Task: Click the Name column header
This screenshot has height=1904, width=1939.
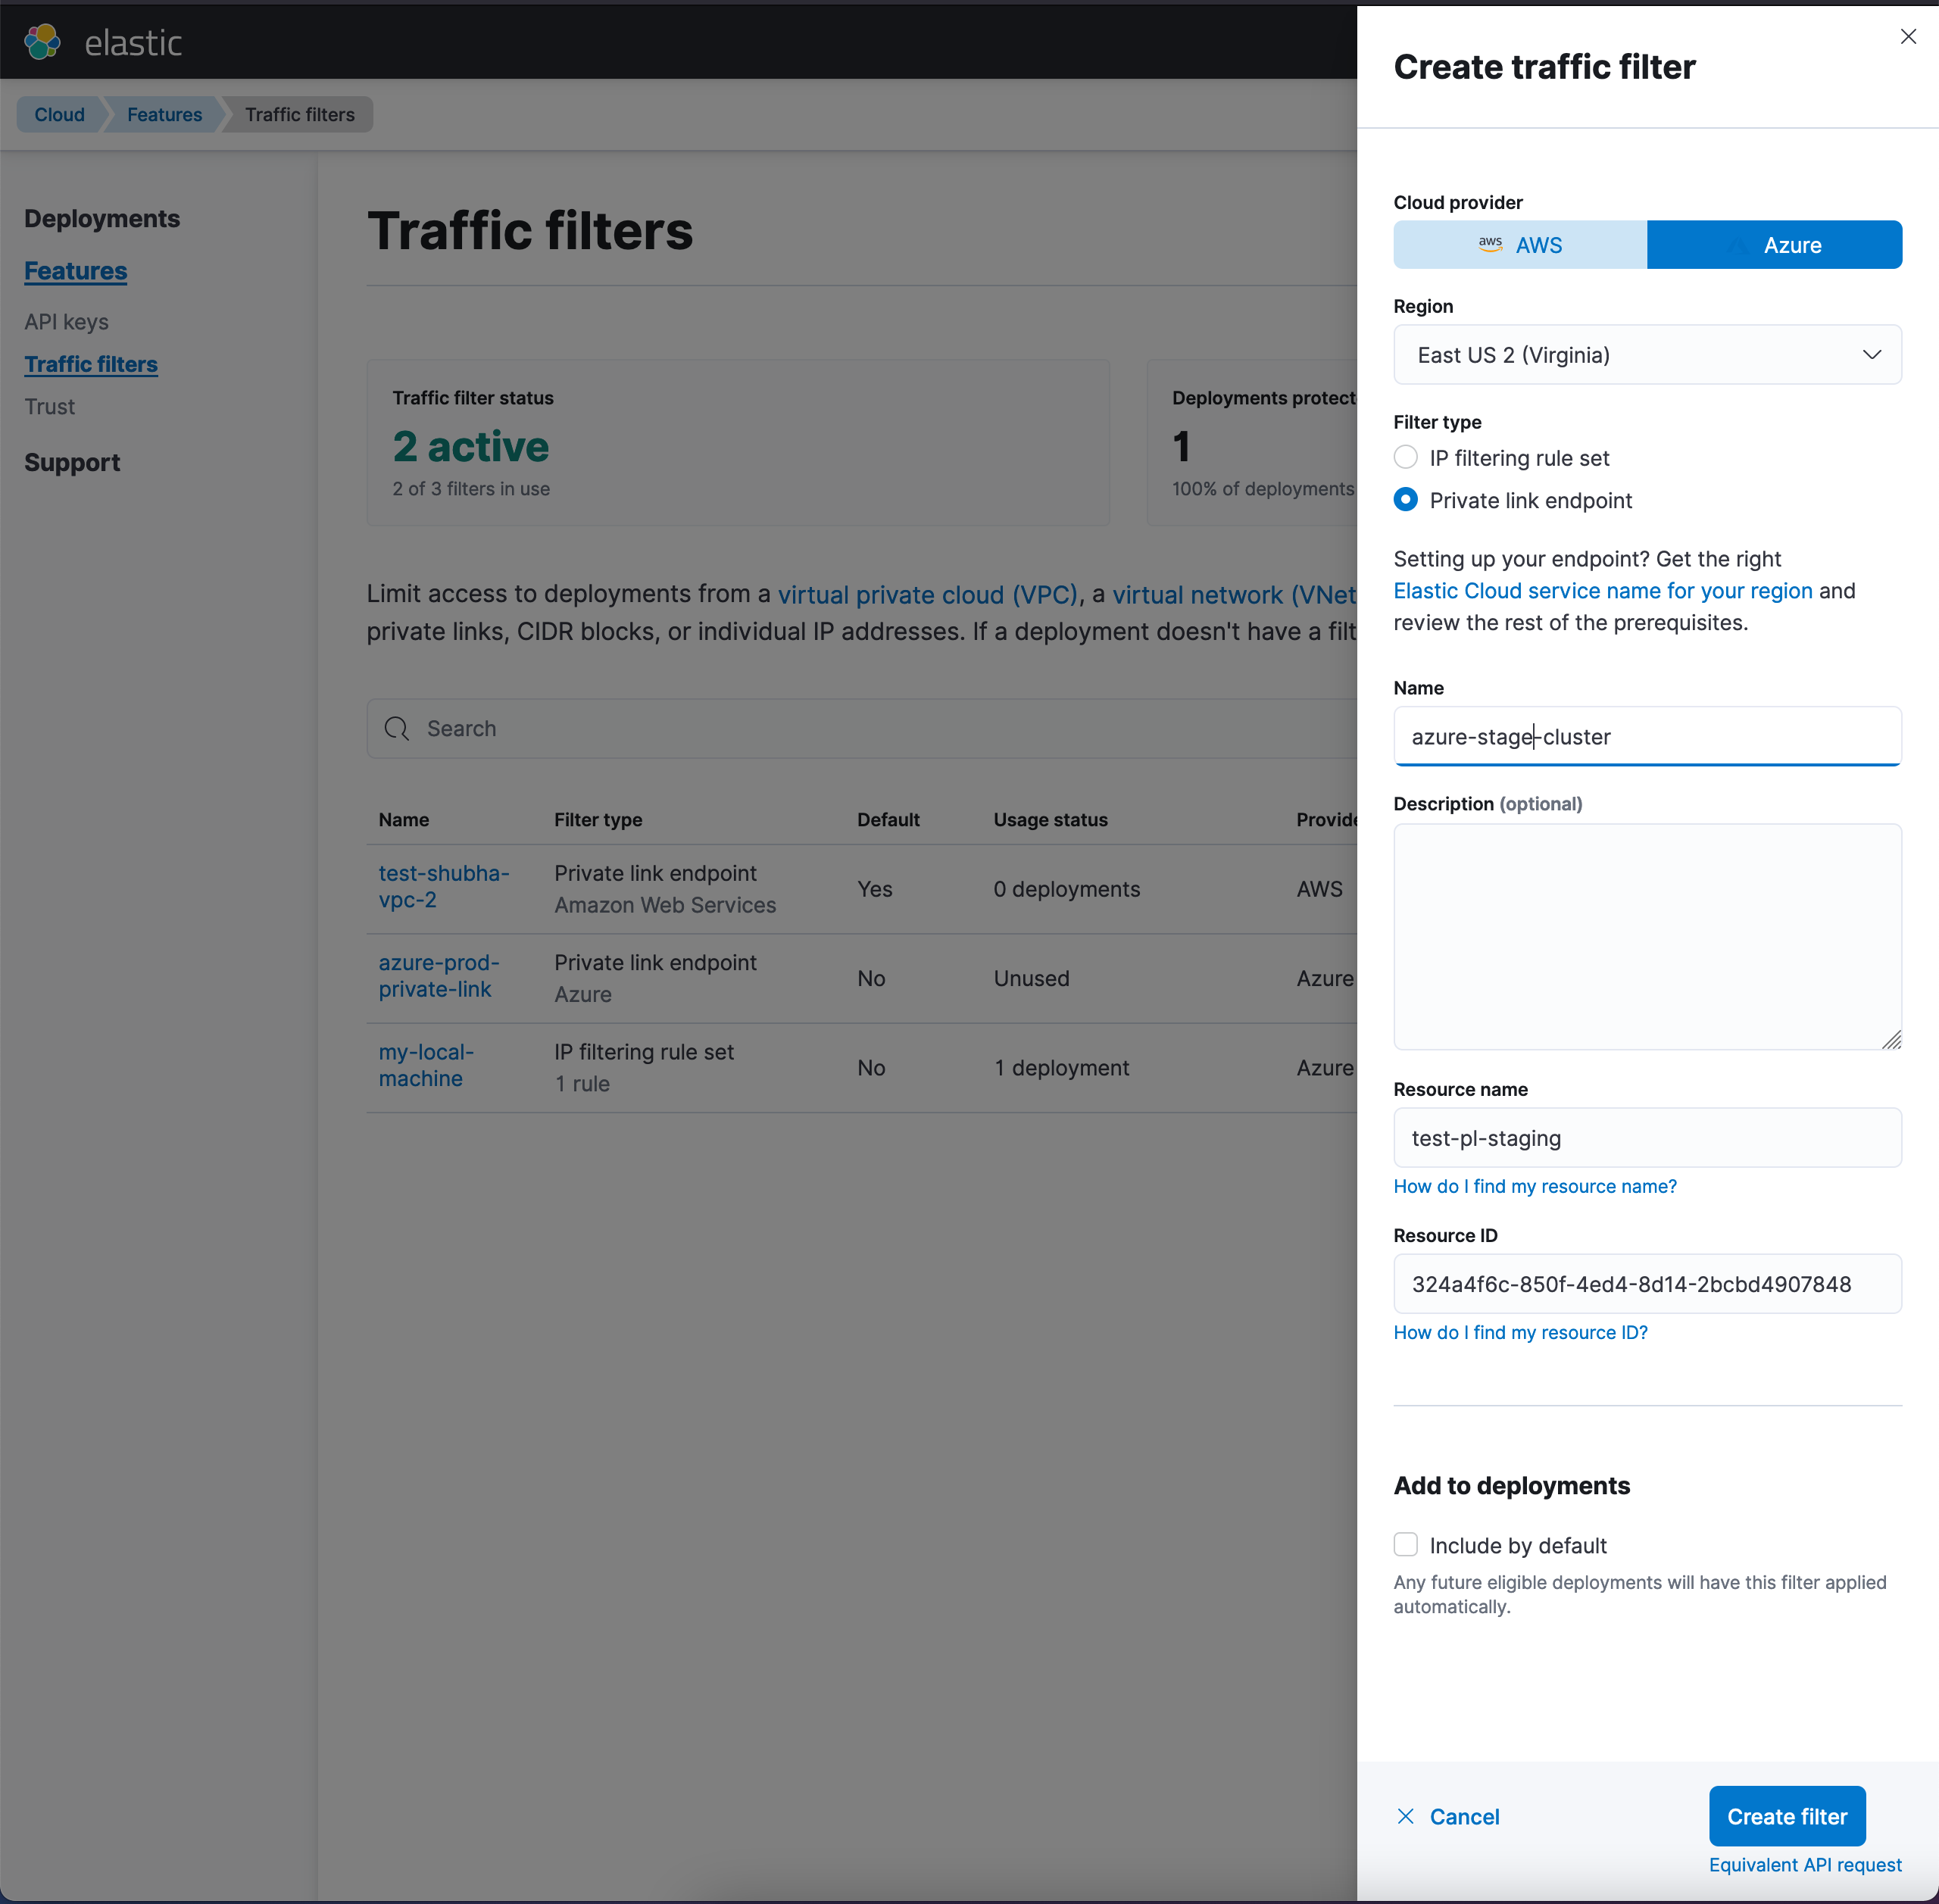Action: (404, 820)
